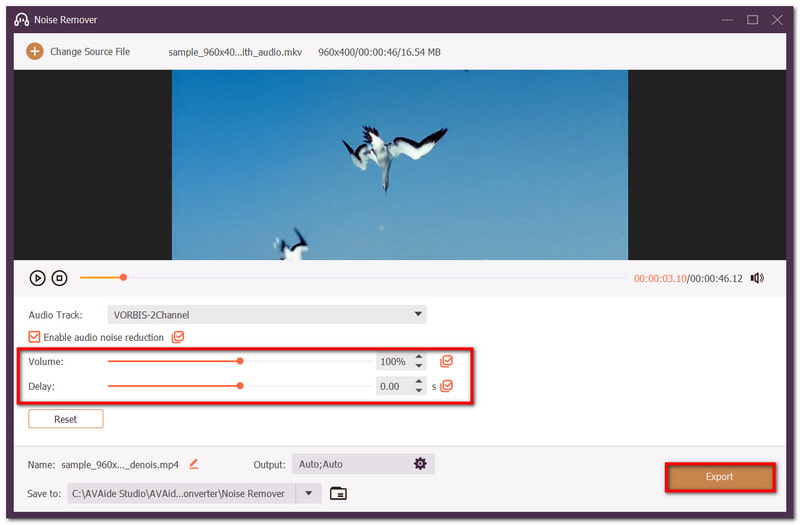Open the Audio Track VORBIS-2Channel dropdown
Viewport: 800px width, 525px height.
click(266, 315)
